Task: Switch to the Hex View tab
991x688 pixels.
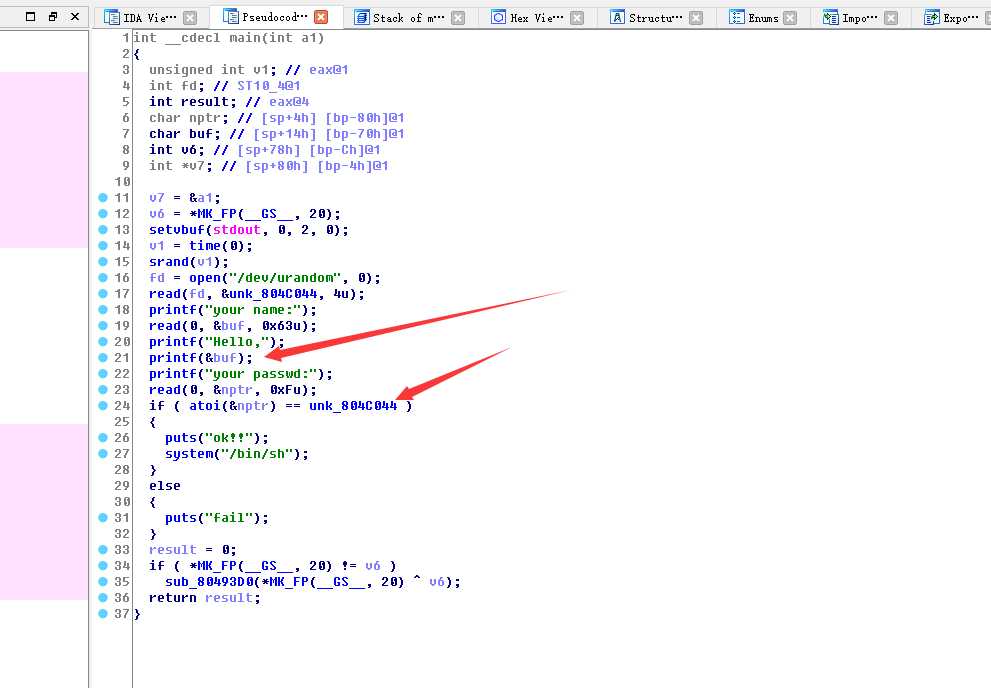Action: coord(537,18)
